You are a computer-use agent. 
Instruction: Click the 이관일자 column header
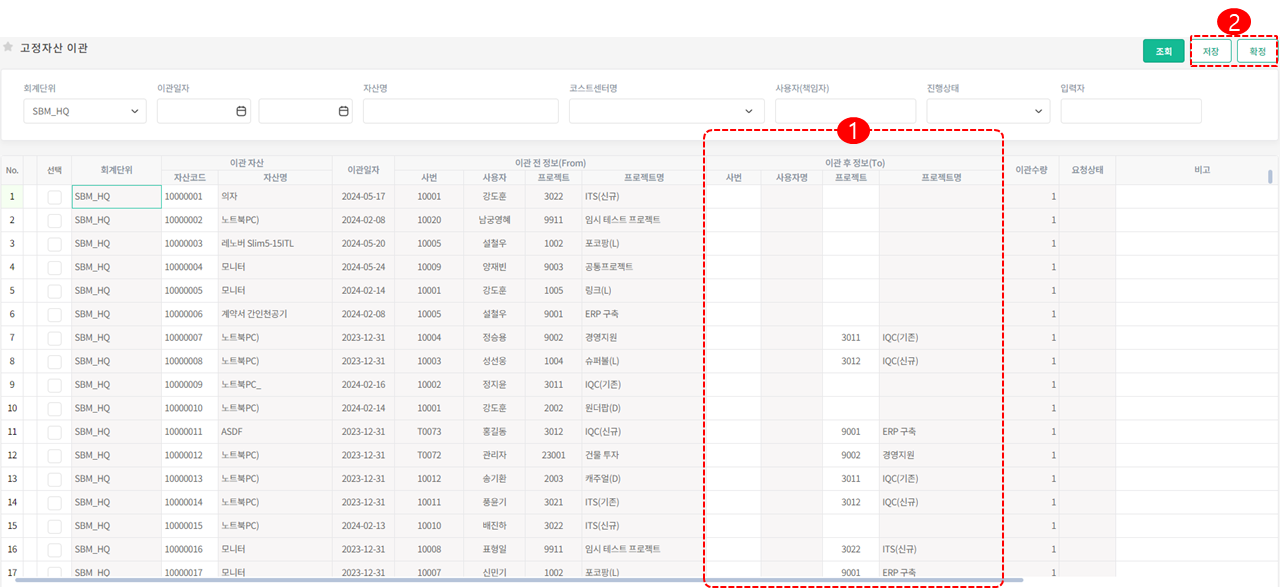364,170
